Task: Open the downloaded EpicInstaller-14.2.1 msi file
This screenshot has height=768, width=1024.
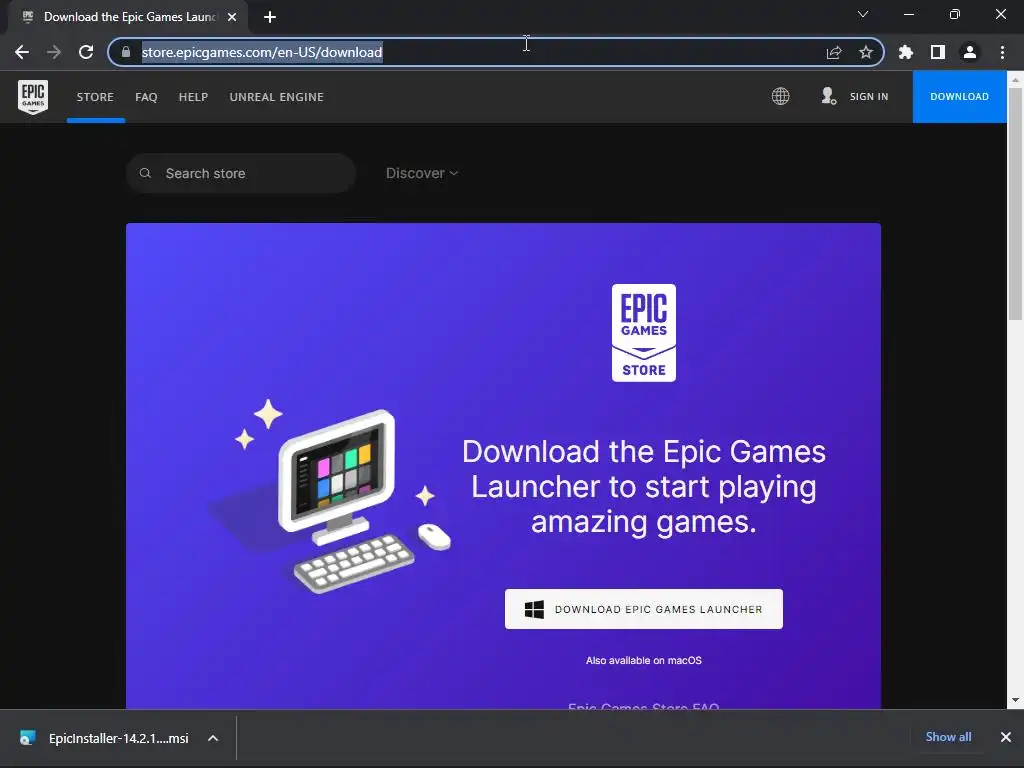Action: tap(118, 738)
